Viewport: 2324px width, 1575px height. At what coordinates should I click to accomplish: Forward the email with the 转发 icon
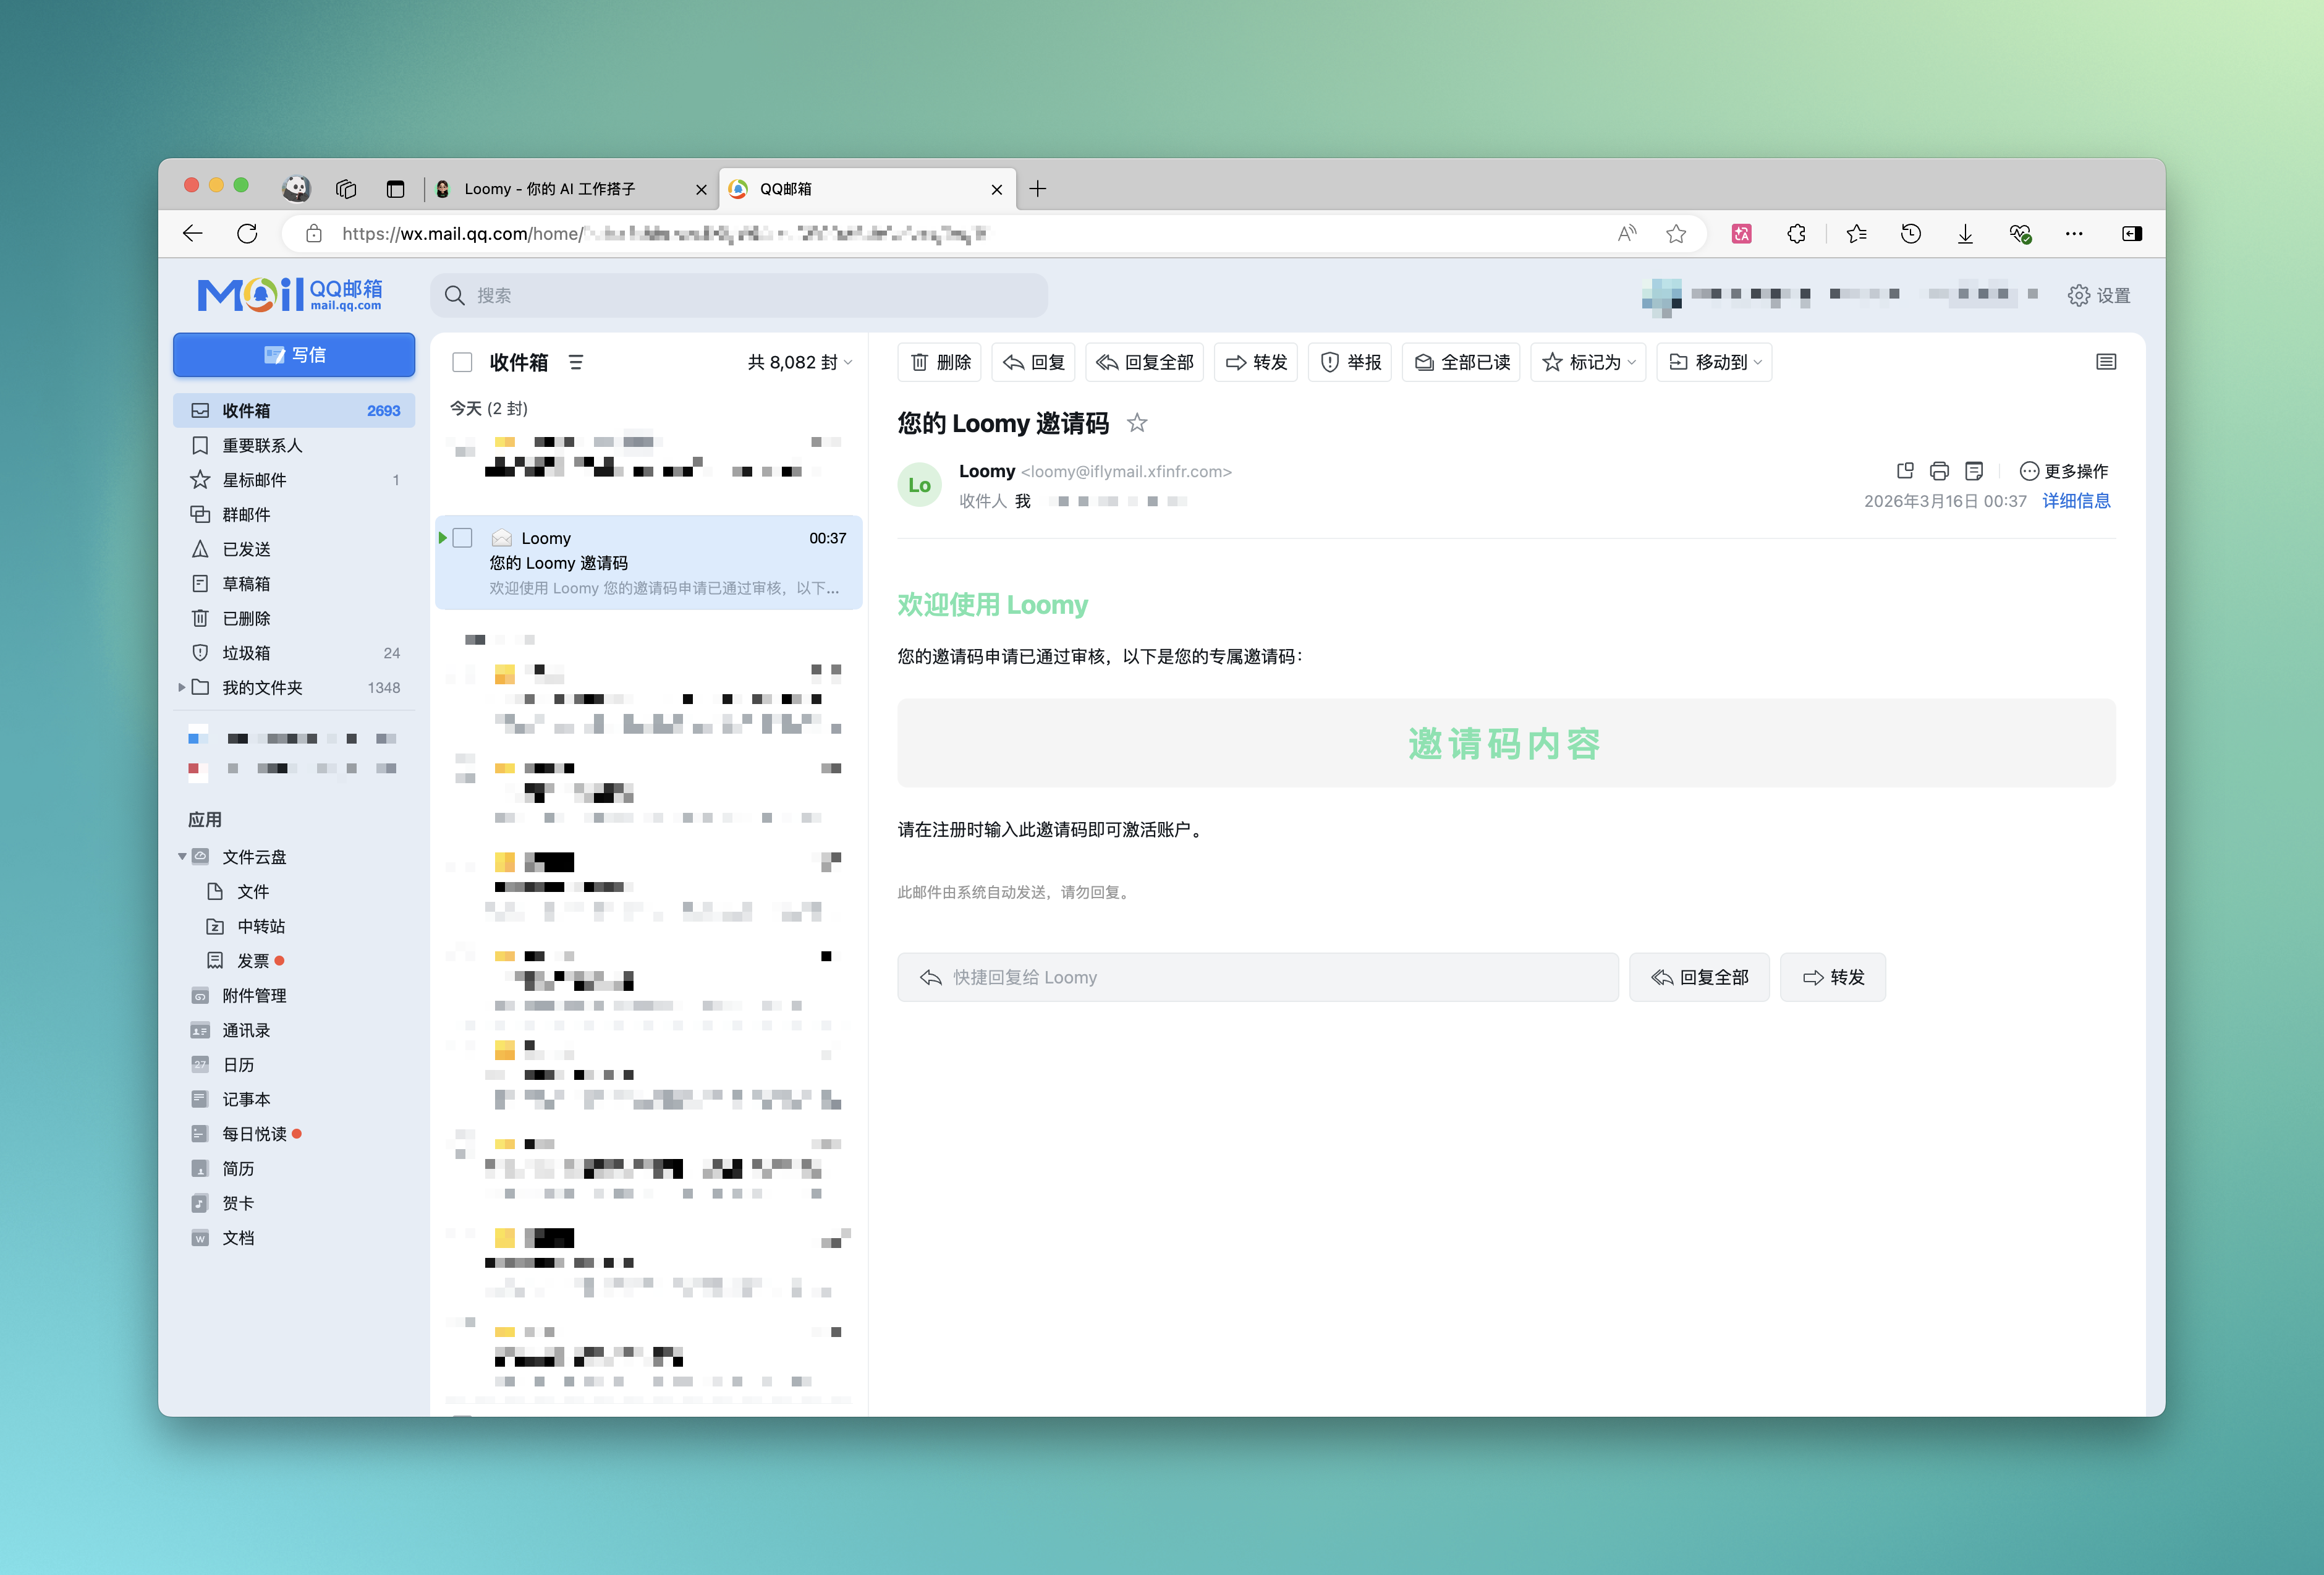click(1236, 362)
